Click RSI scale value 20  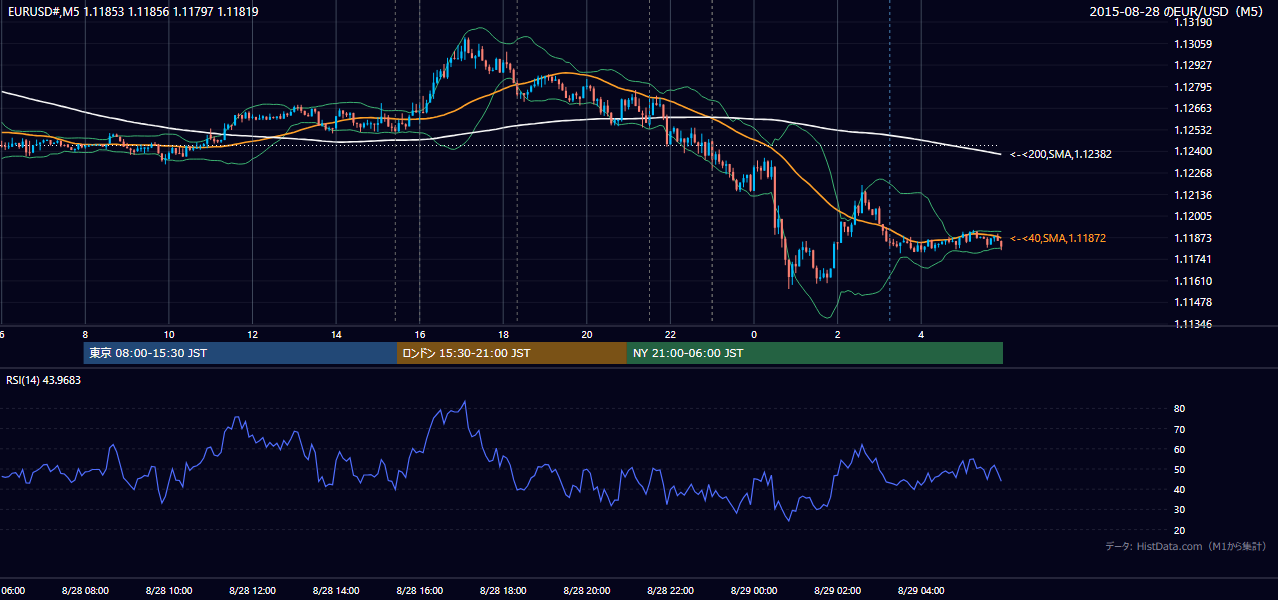(x=1180, y=530)
